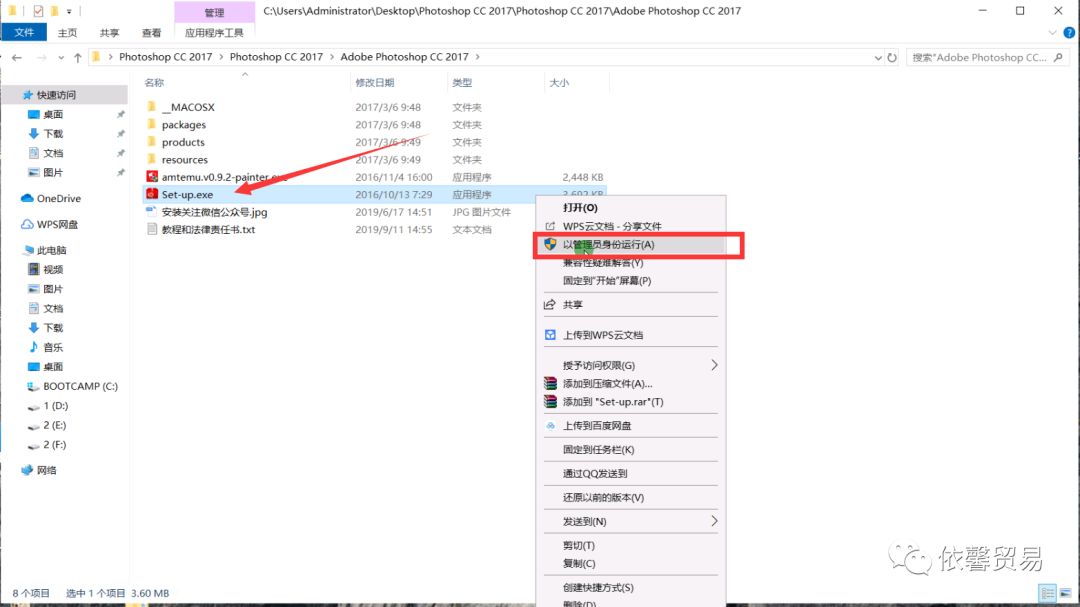Screen dimensions: 1080x607
Task: Click 共享 in the context menu
Action: point(572,305)
